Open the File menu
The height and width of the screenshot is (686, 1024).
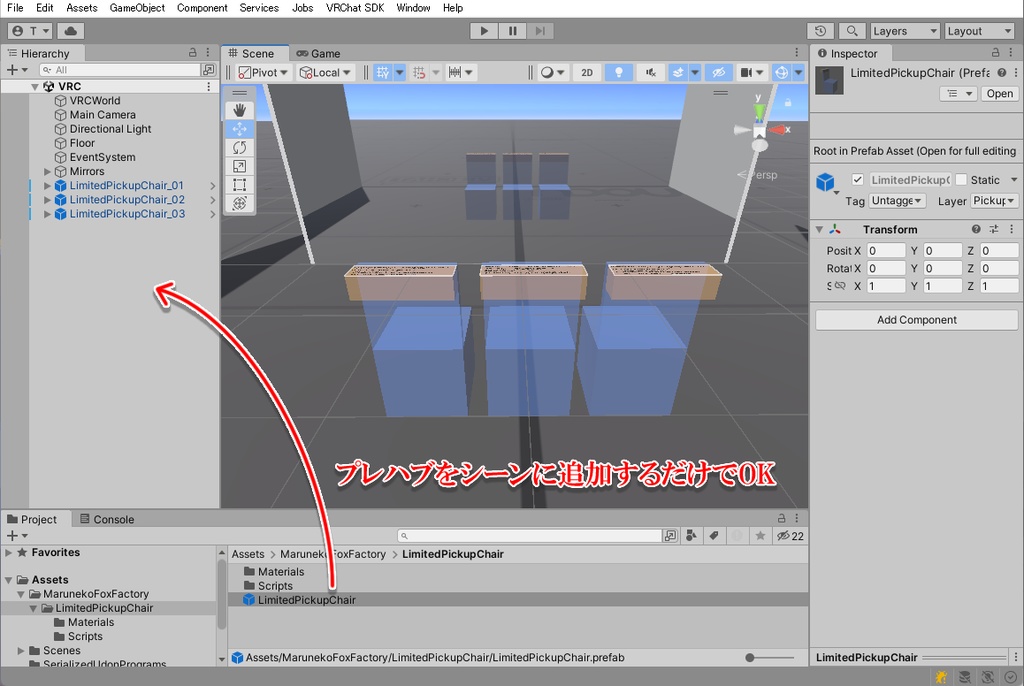[15, 8]
